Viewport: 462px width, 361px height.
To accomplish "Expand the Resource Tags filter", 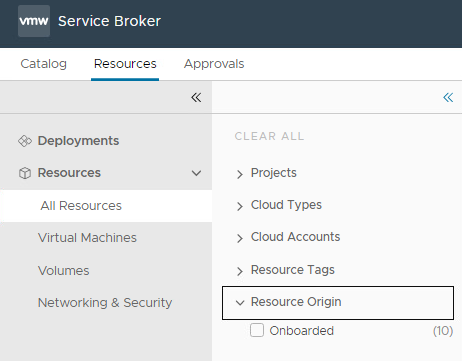I will point(240,271).
